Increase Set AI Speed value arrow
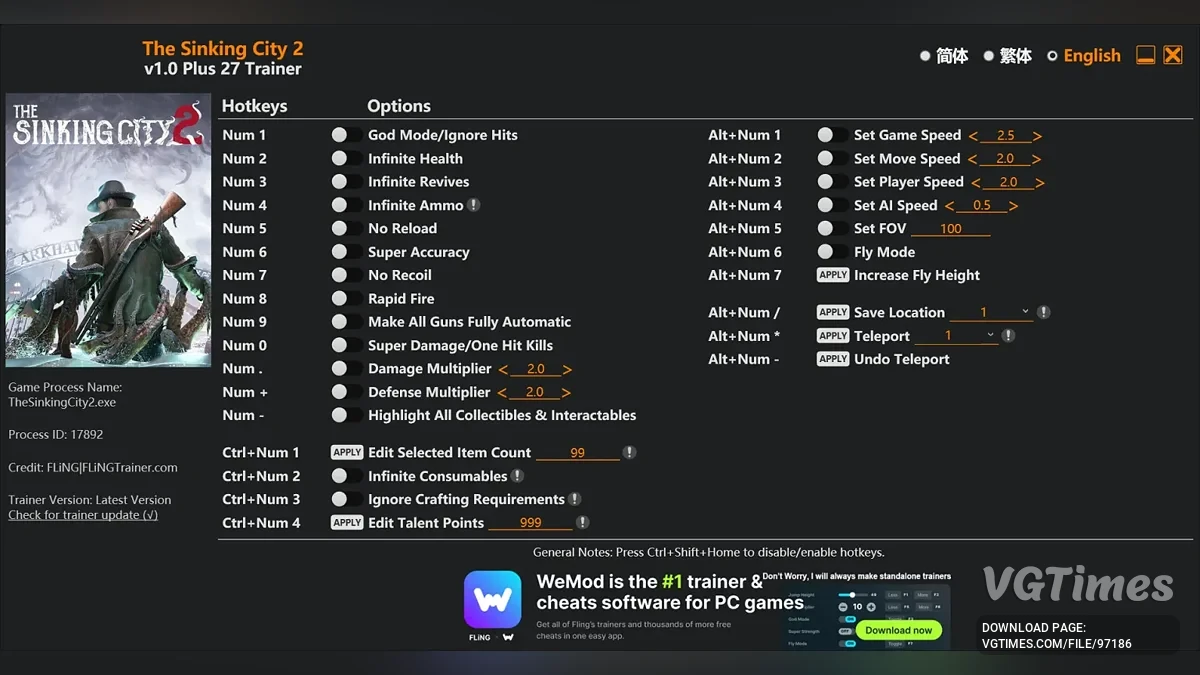 [x=1014, y=205]
